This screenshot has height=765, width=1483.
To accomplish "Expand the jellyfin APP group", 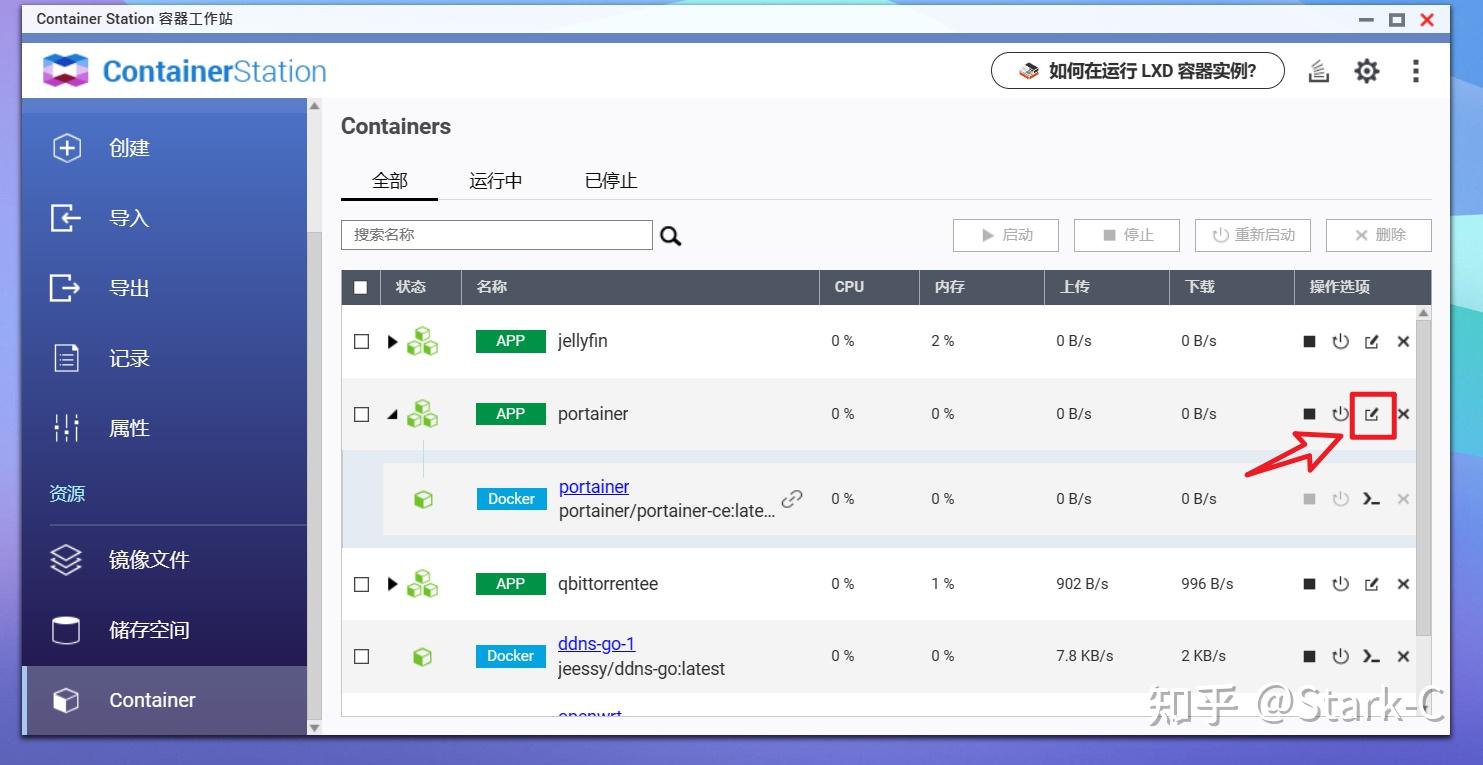I will 392,341.
